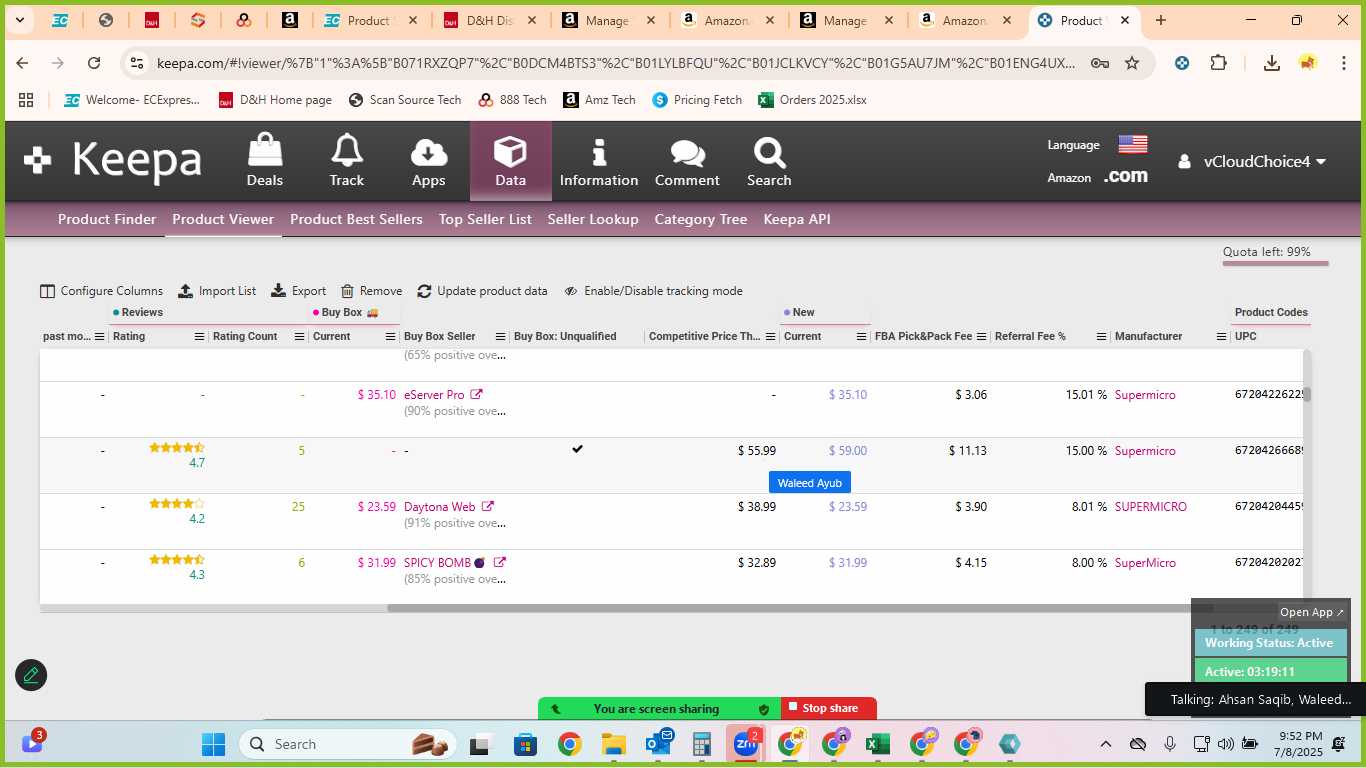The width and height of the screenshot is (1366, 768).
Task: Click SUPERMICRO manufacturer link in uppercase
Action: pos(1151,507)
